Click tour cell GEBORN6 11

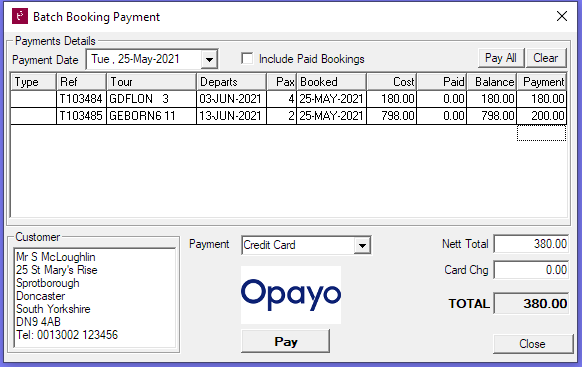pyautogui.click(x=151, y=116)
